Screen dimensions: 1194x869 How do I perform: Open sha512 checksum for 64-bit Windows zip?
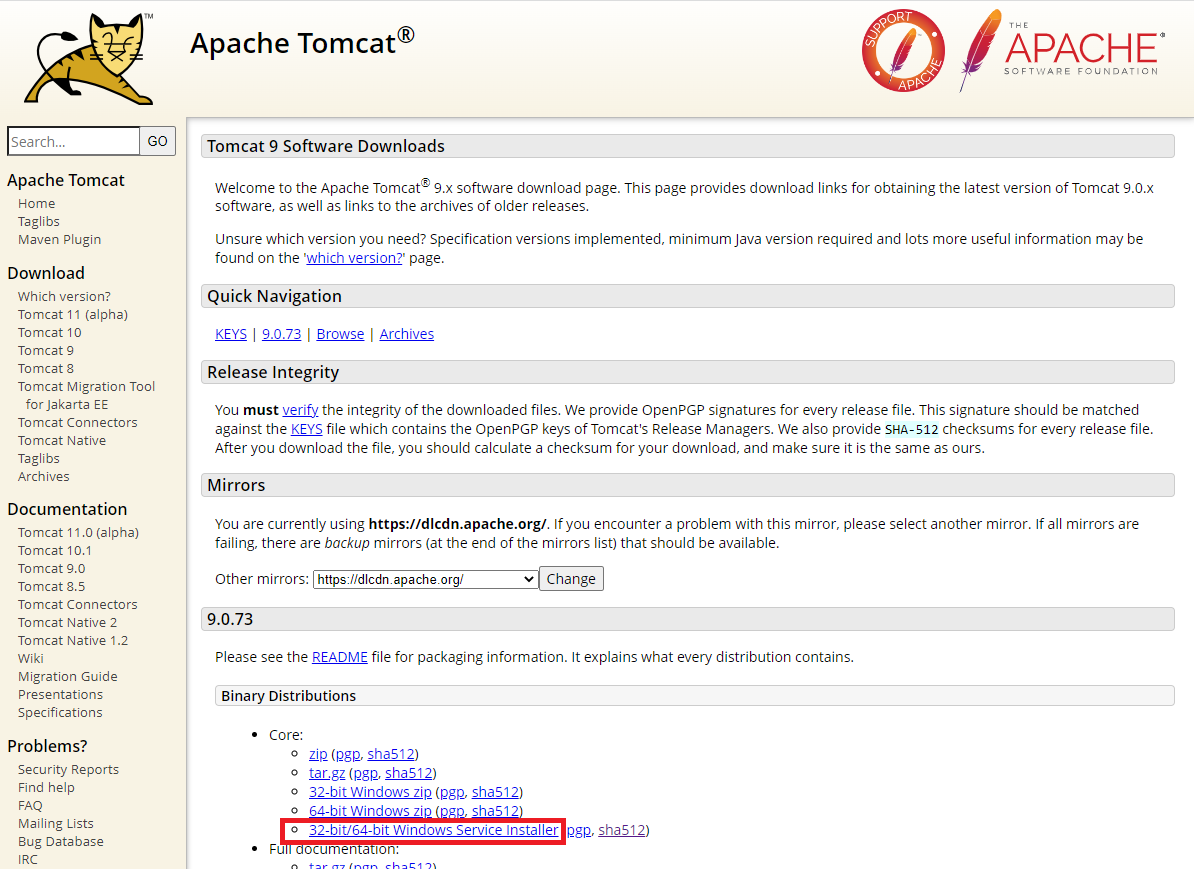point(496,811)
